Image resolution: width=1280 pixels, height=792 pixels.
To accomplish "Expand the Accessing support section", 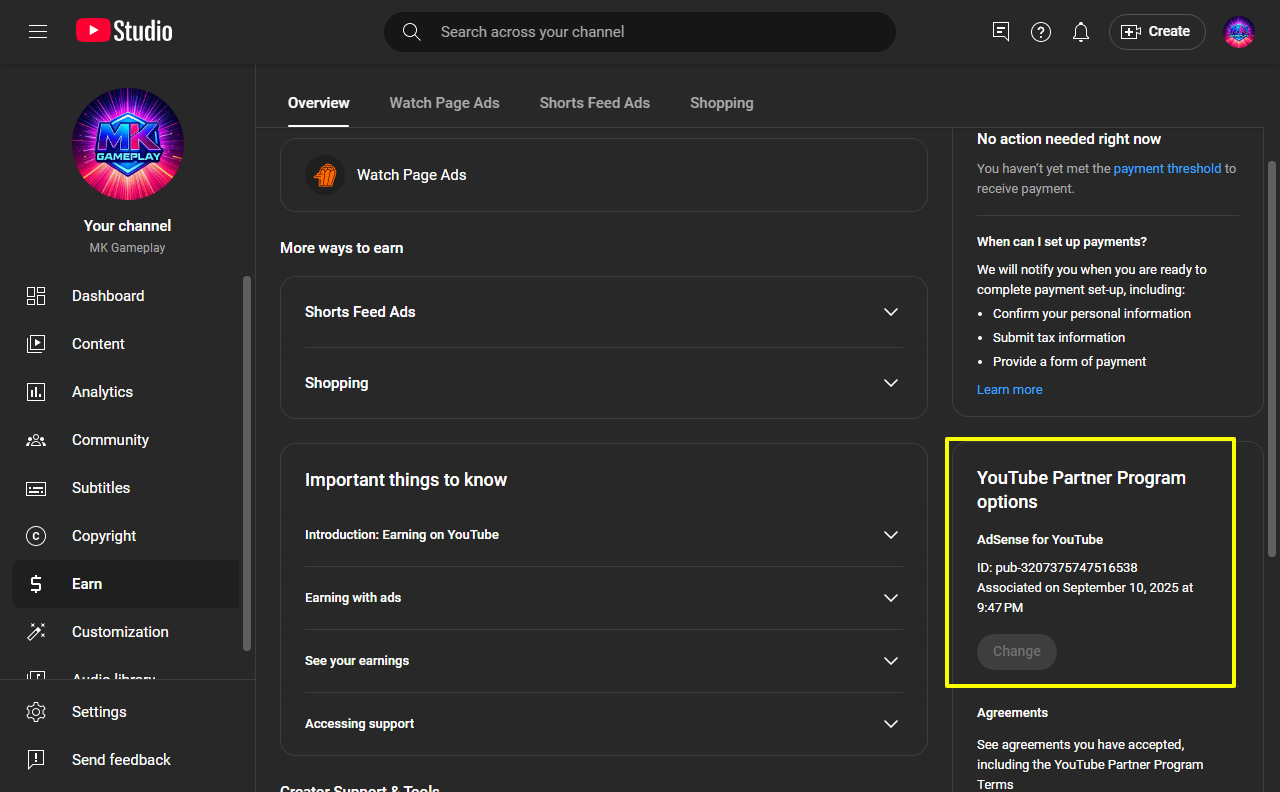I will point(891,724).
